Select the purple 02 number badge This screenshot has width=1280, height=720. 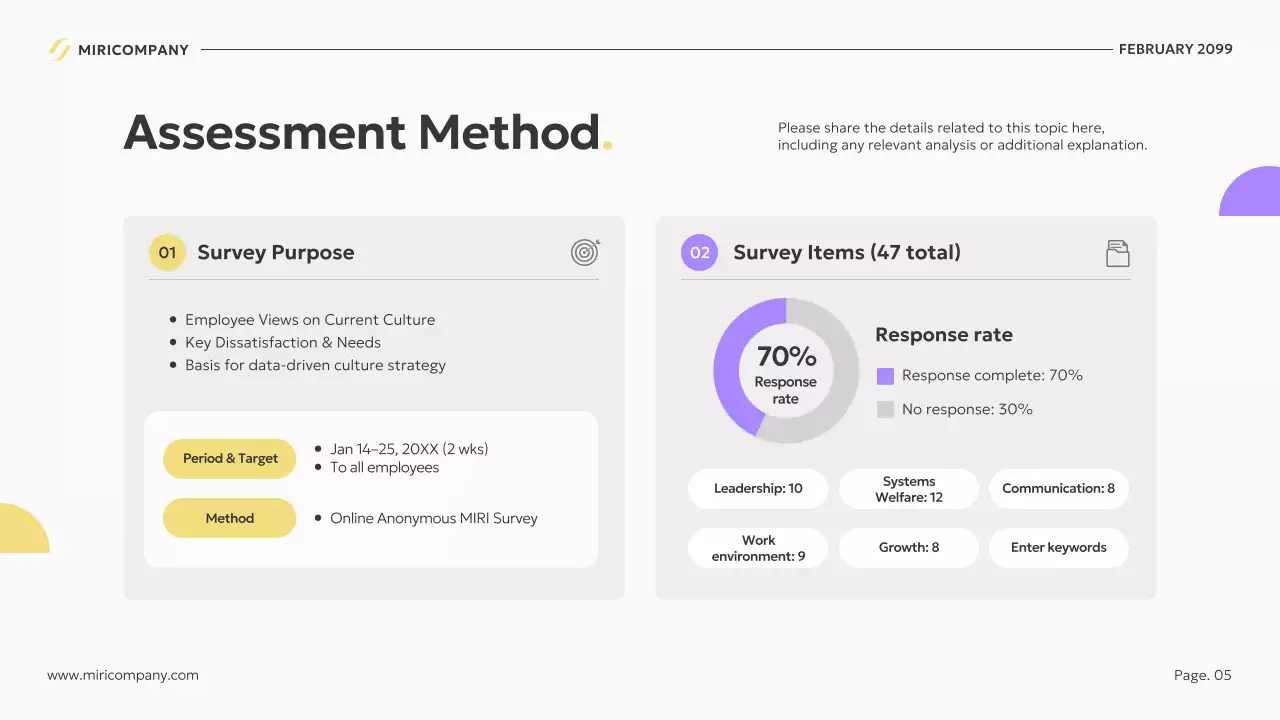(x=699, y=253)
